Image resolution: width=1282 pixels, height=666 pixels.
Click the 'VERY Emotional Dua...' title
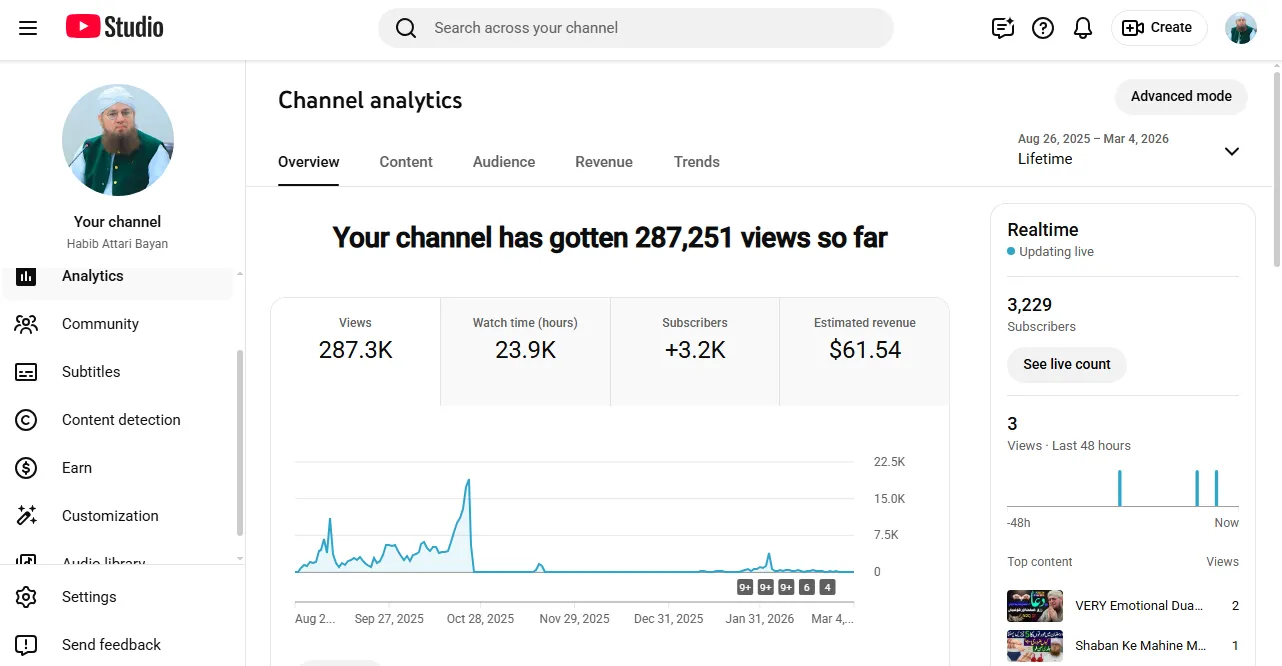(1139, 606)
